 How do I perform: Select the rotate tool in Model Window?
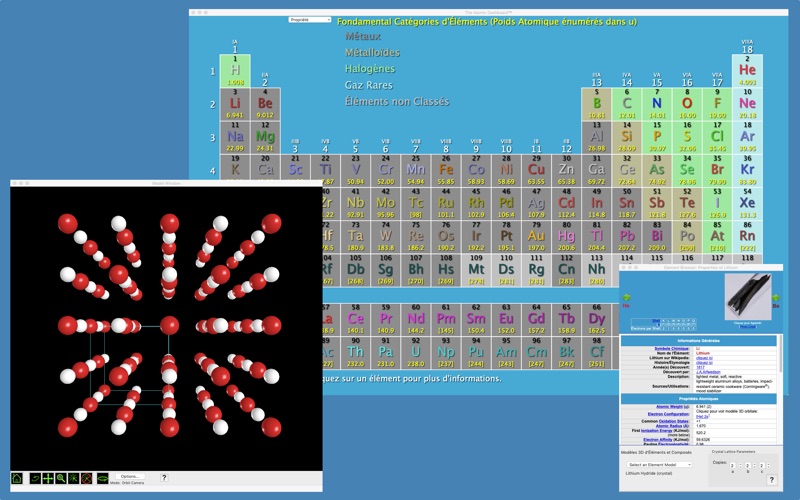35,478
